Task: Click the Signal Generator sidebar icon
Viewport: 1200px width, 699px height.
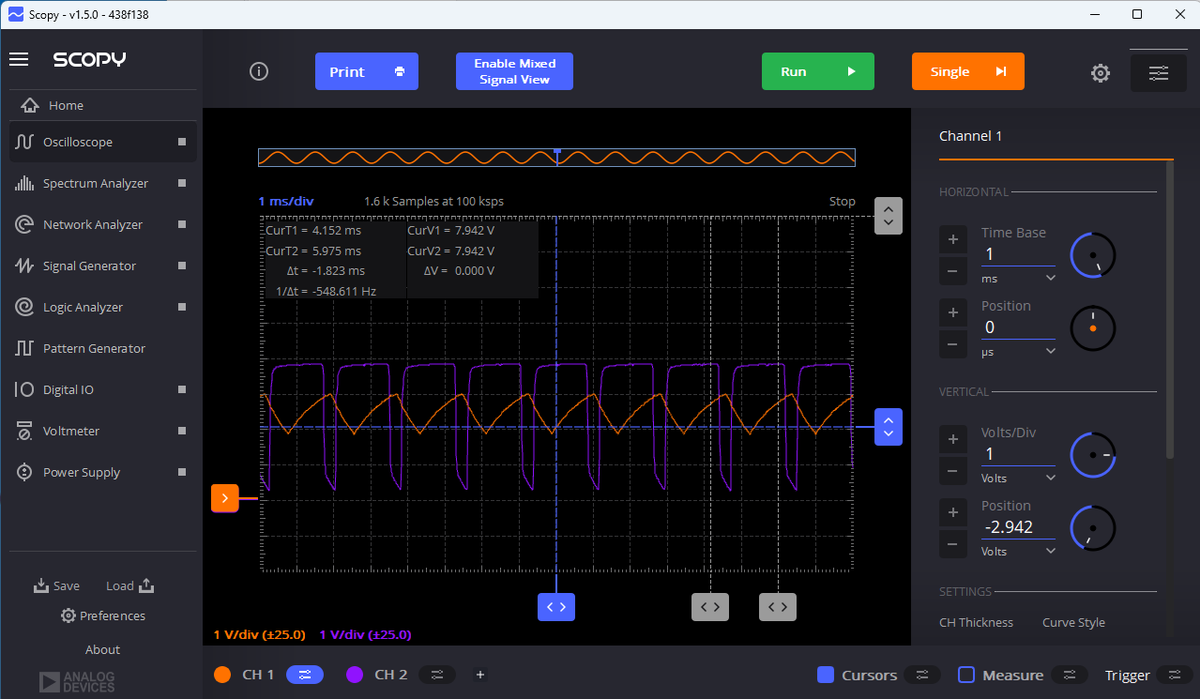Action: 25,266
